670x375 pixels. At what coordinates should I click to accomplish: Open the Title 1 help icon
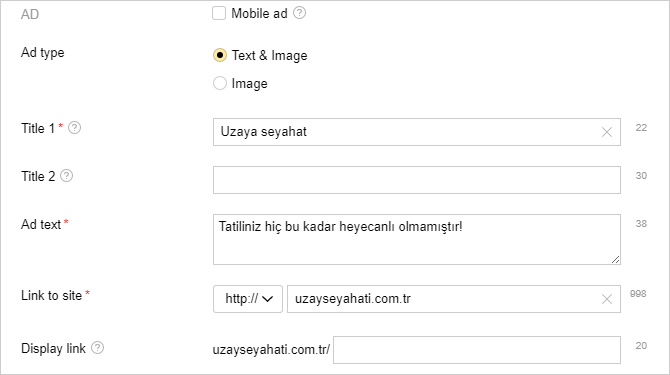point(74,128)
